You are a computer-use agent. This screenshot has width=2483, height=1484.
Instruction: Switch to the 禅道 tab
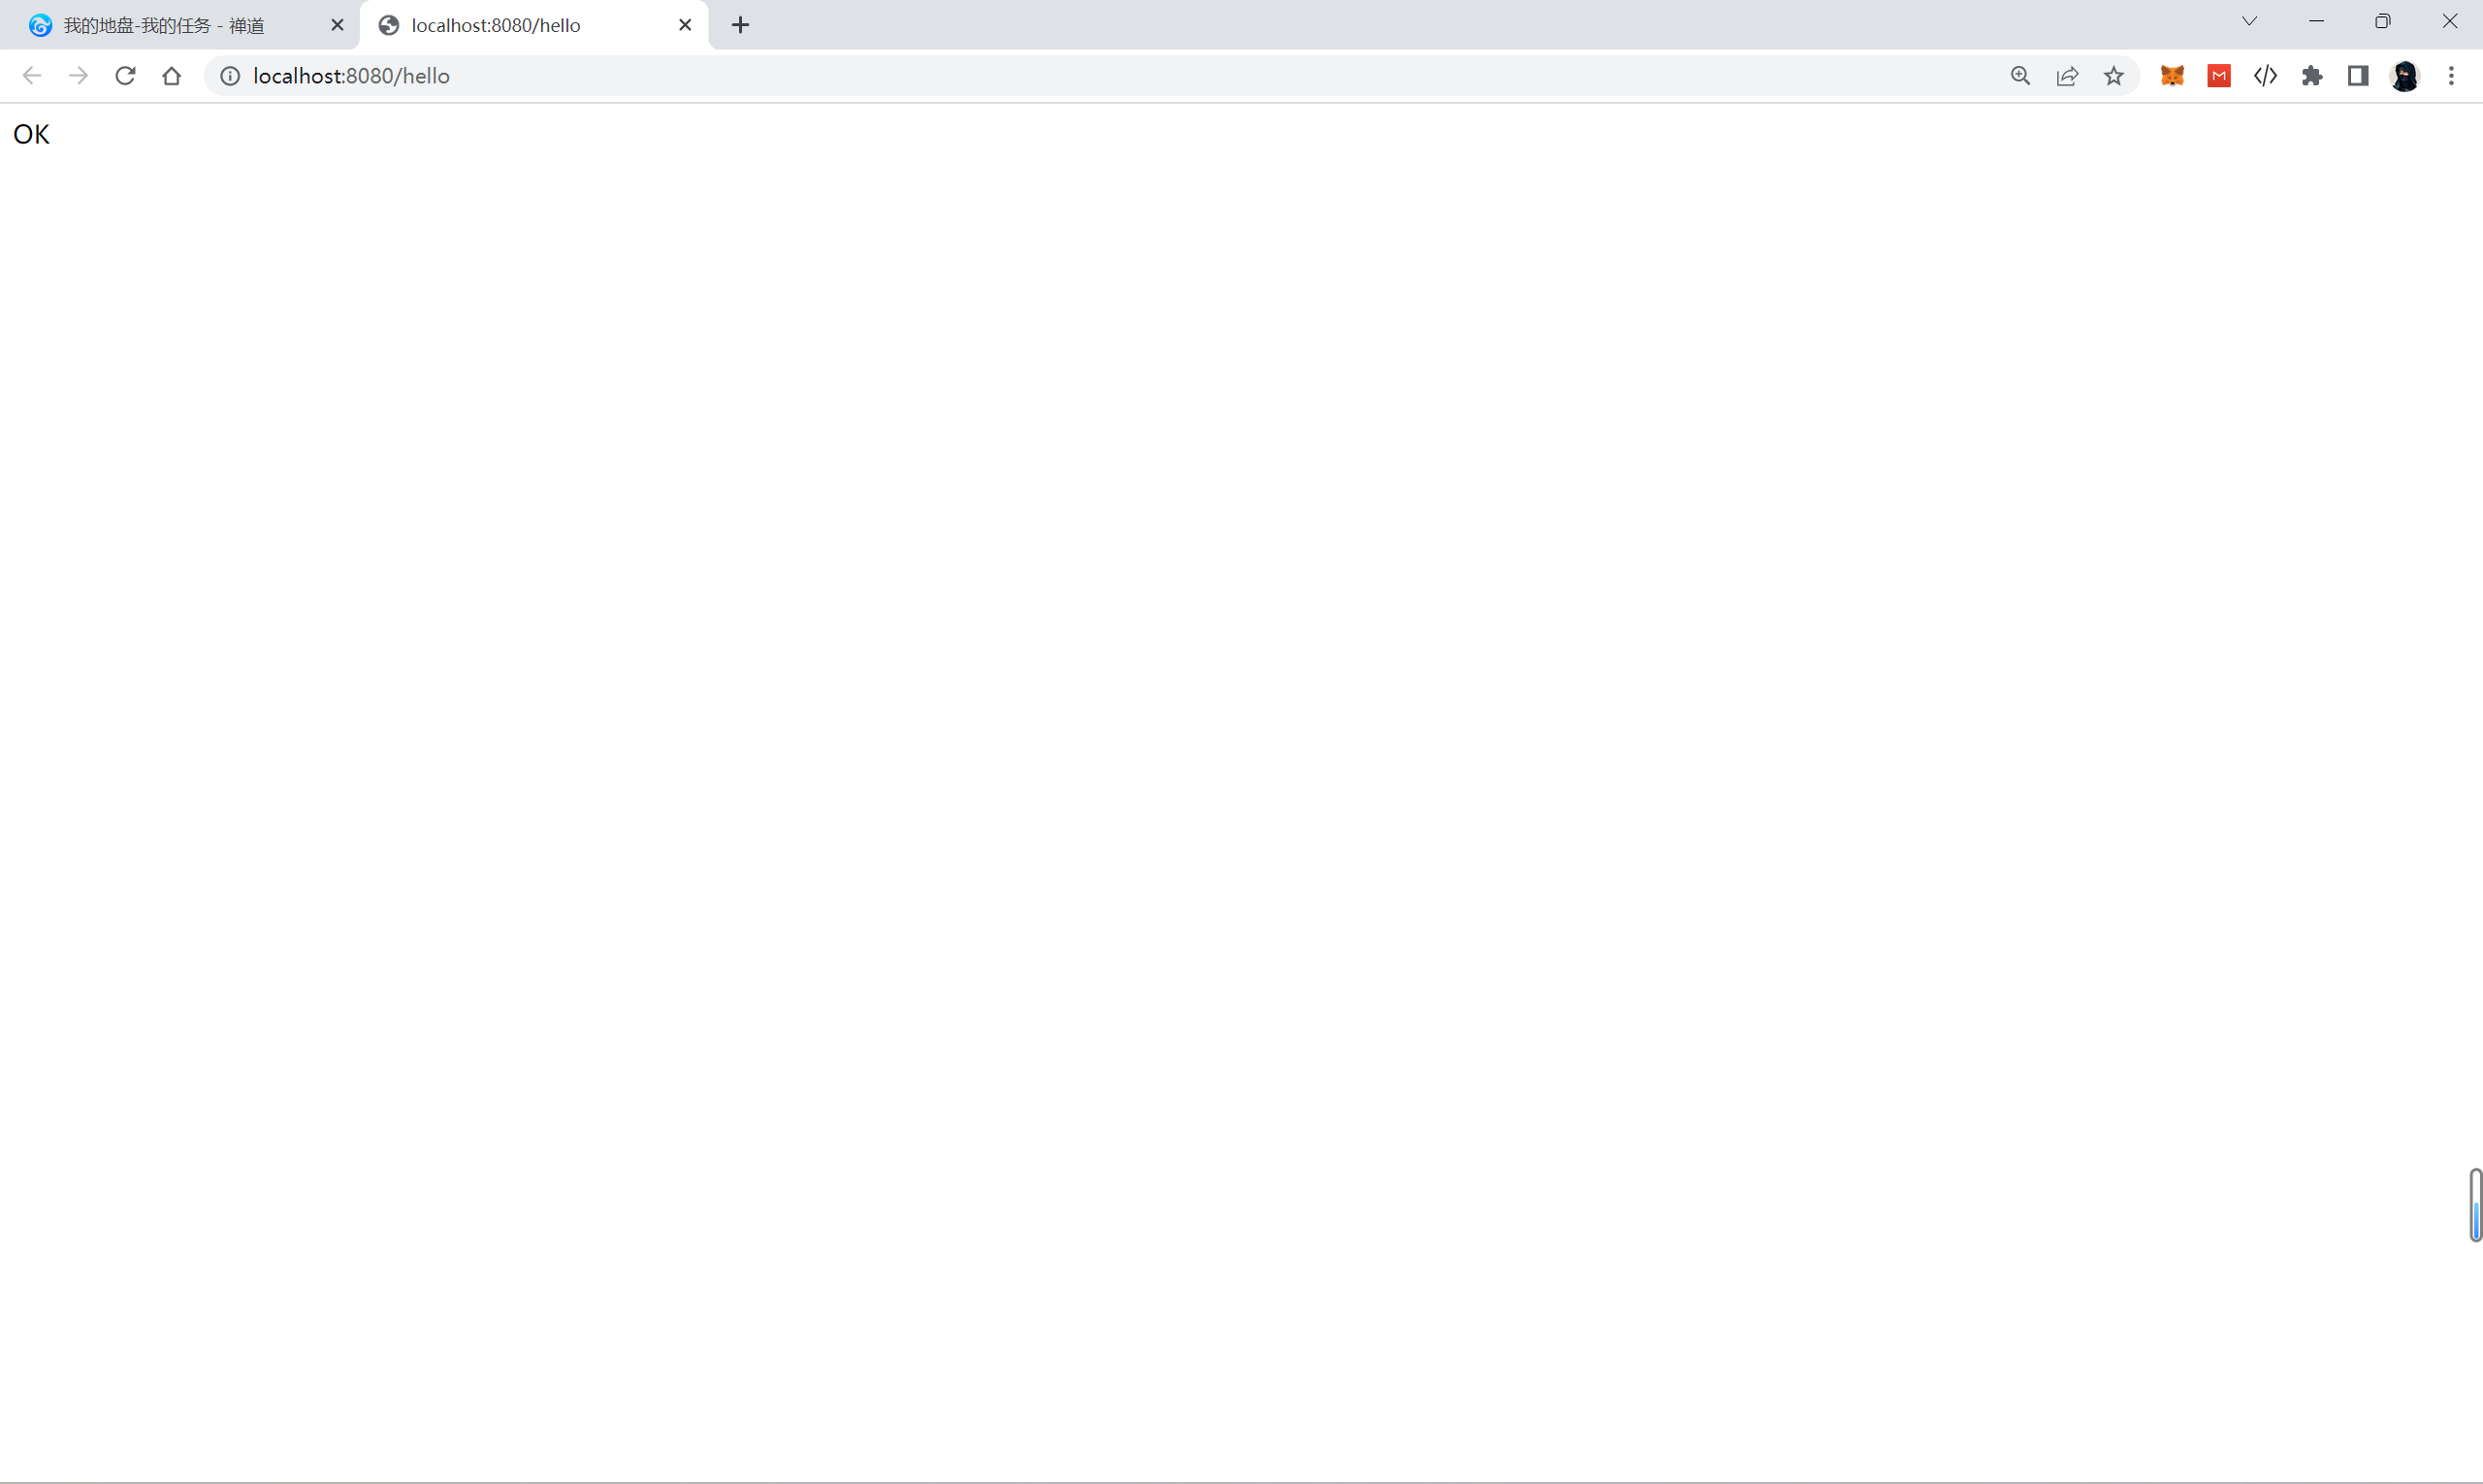click(x=165, y=26)
